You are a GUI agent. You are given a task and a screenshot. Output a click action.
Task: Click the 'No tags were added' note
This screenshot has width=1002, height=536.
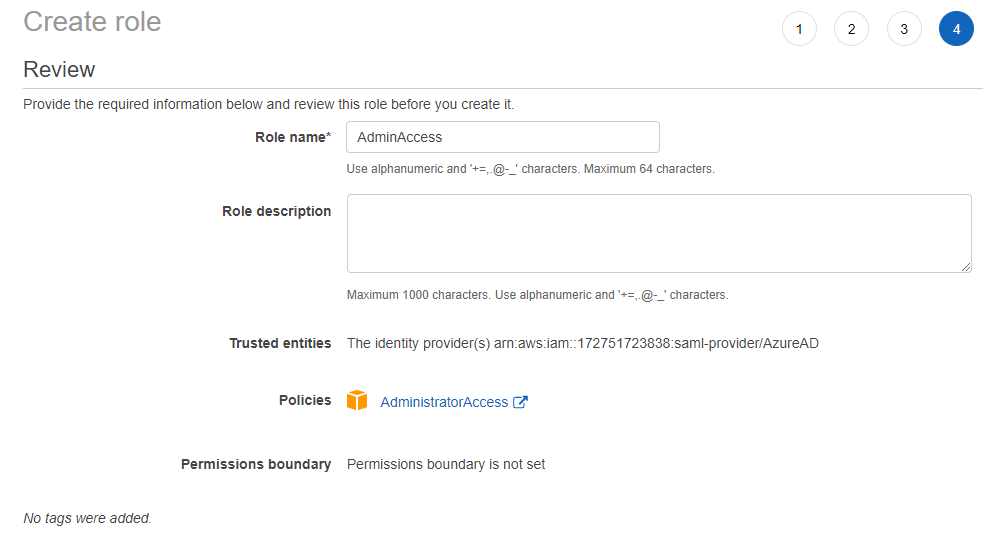87,518
